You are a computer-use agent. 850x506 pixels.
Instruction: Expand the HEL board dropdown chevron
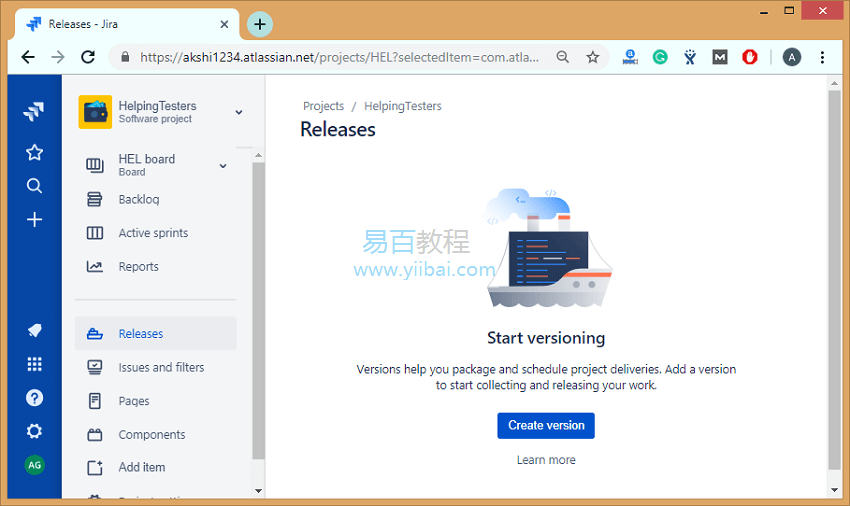(223, 165)
